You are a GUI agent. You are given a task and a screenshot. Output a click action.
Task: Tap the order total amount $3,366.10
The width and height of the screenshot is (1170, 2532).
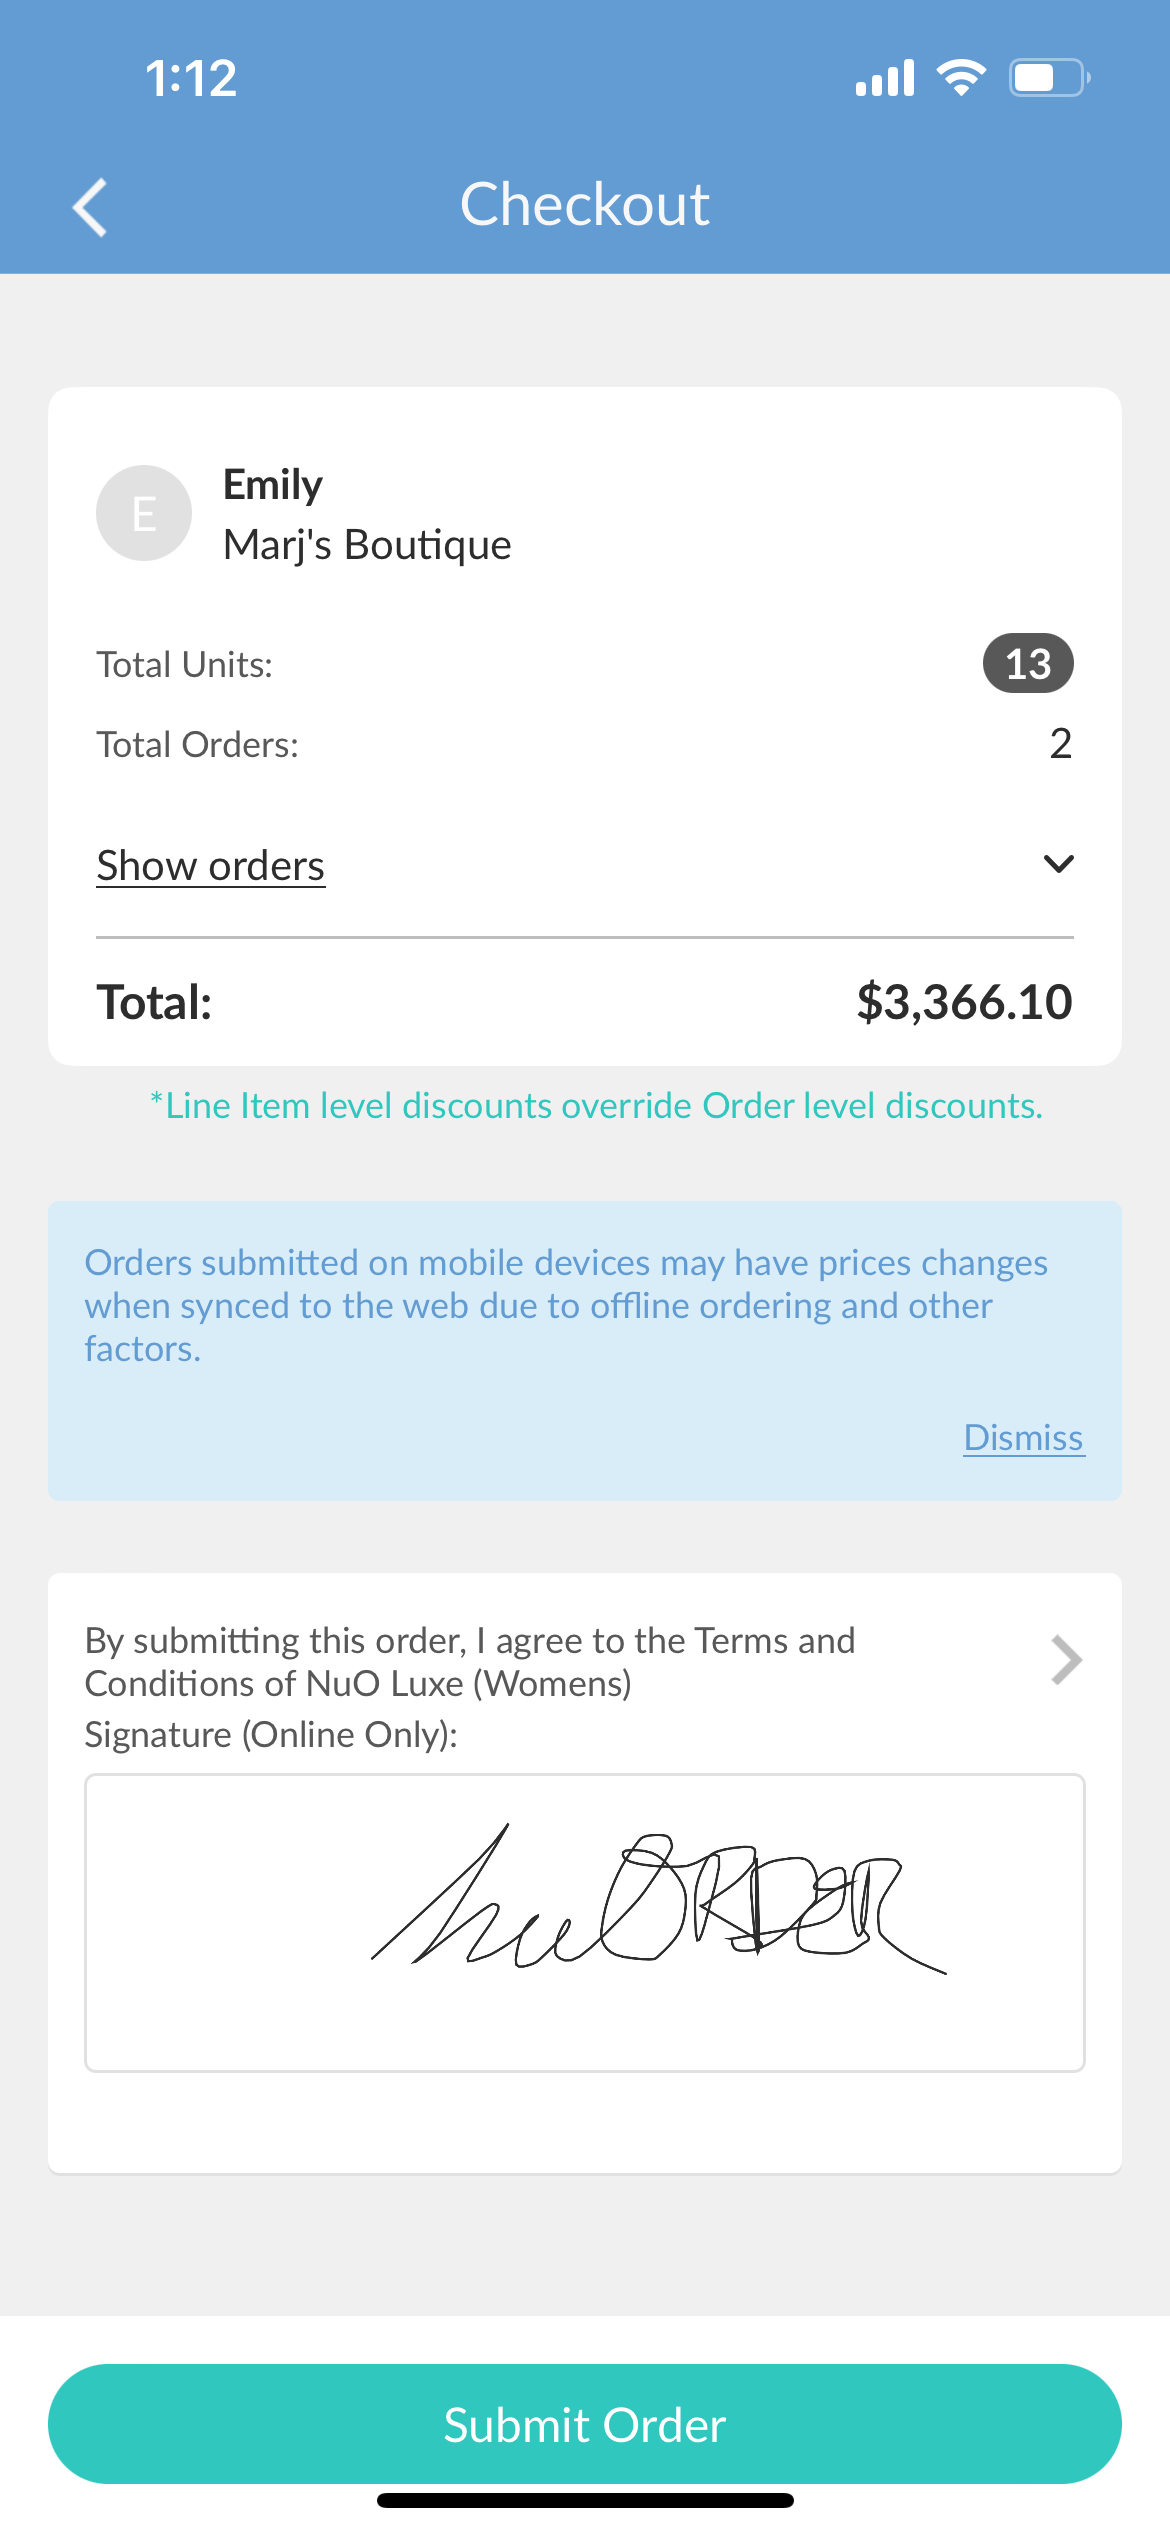click(964, 1002)
